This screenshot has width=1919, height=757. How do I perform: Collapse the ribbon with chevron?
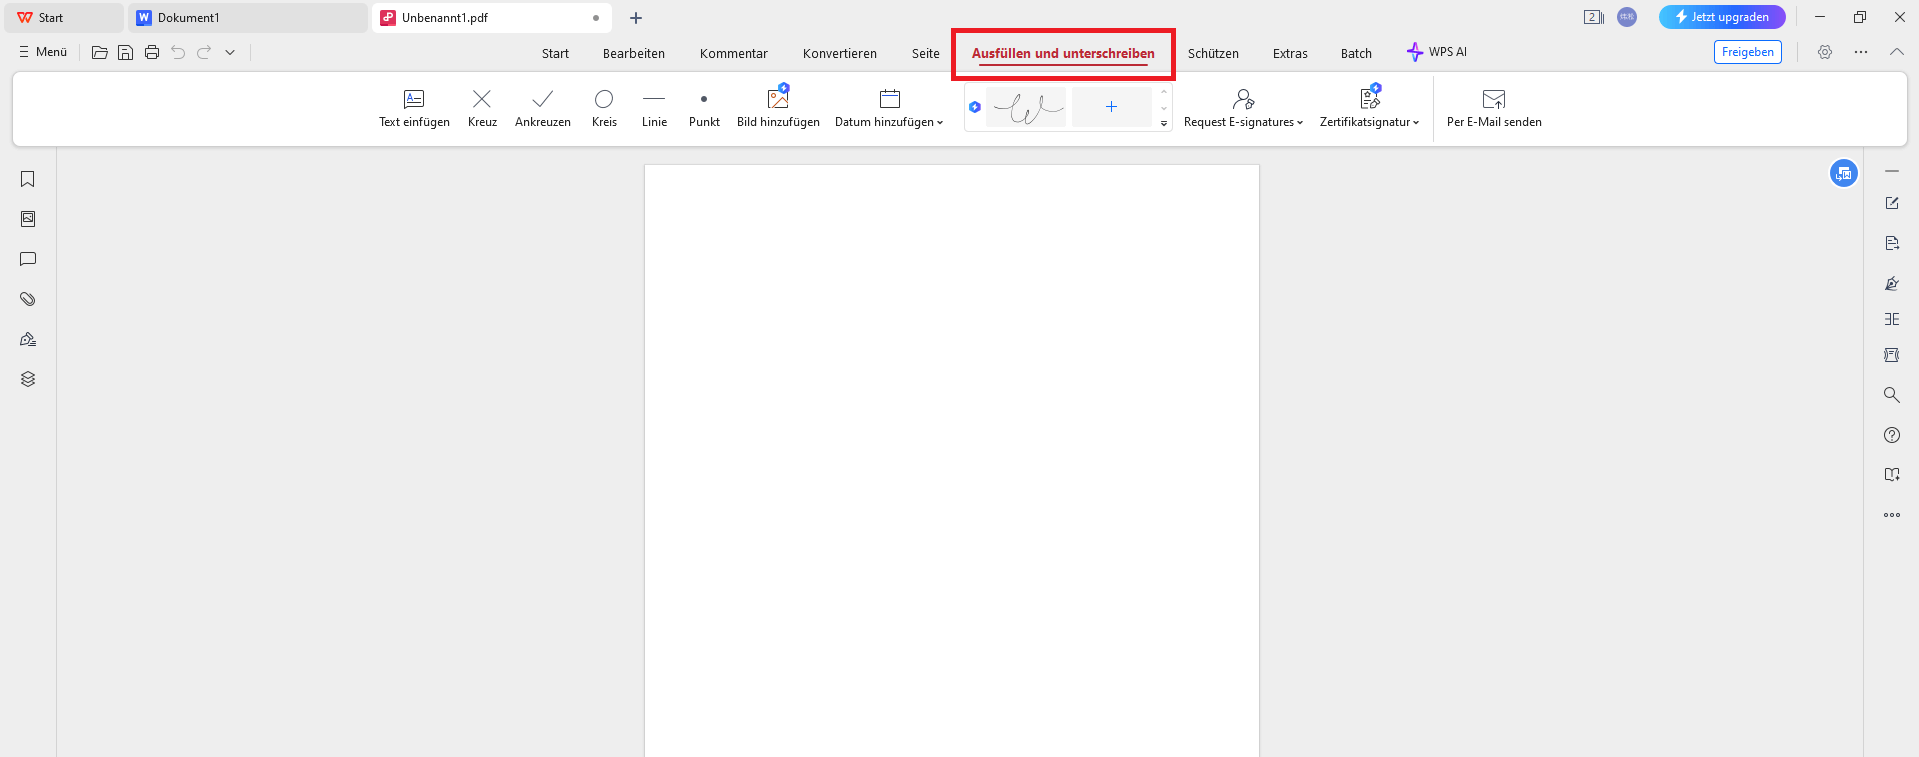click(x=1896, y=52)
